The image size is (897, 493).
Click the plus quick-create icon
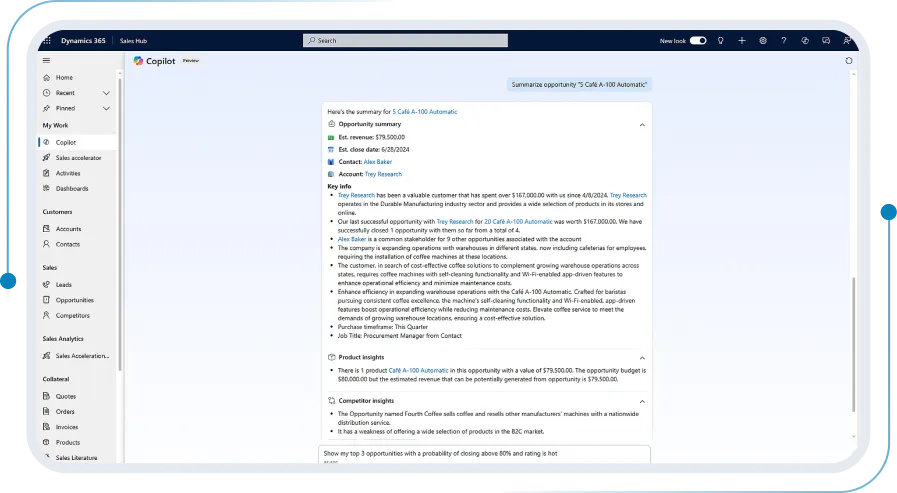[x=742, y=41]
